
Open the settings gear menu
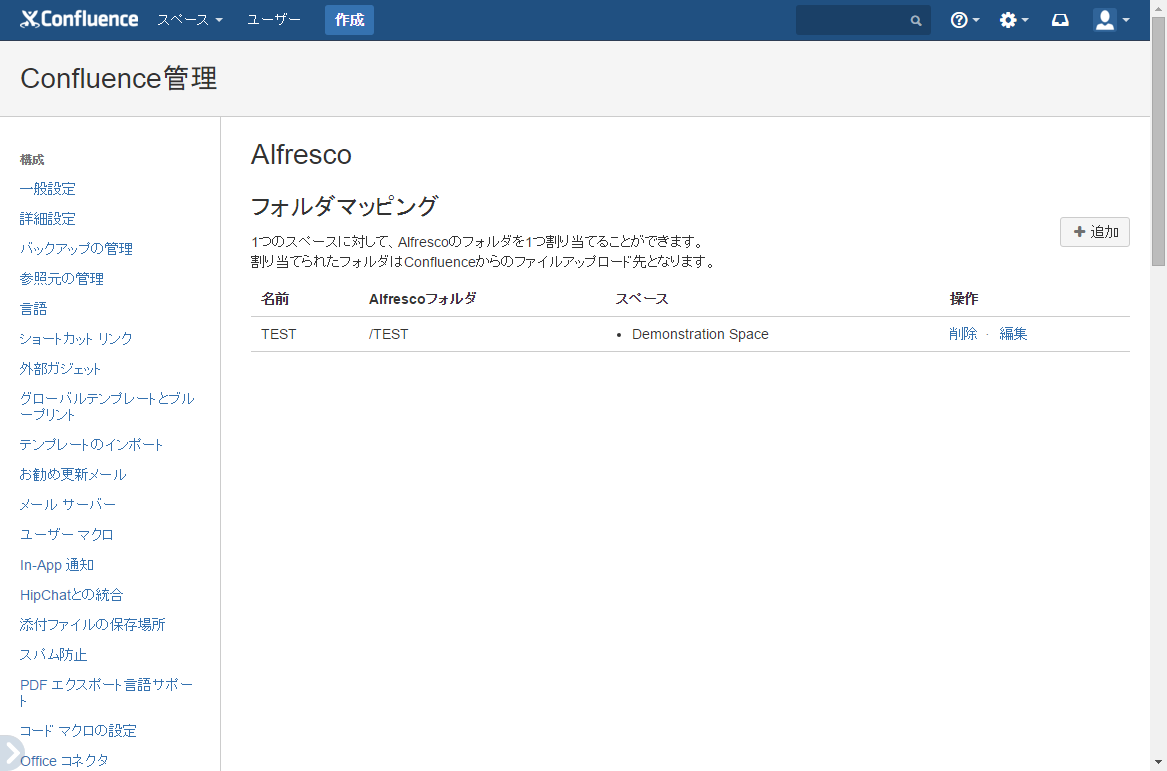pyautogui.click(x=1014, y=20)
